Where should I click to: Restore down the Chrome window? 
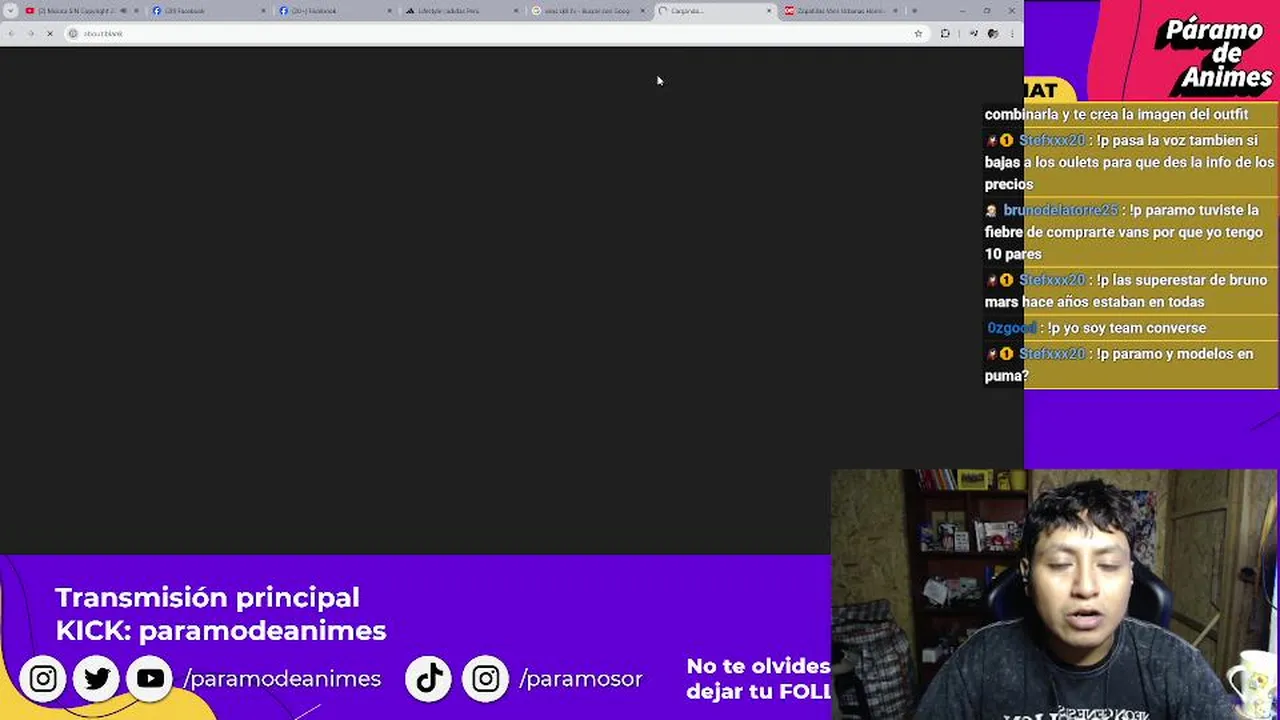click(x=987, y=11)
